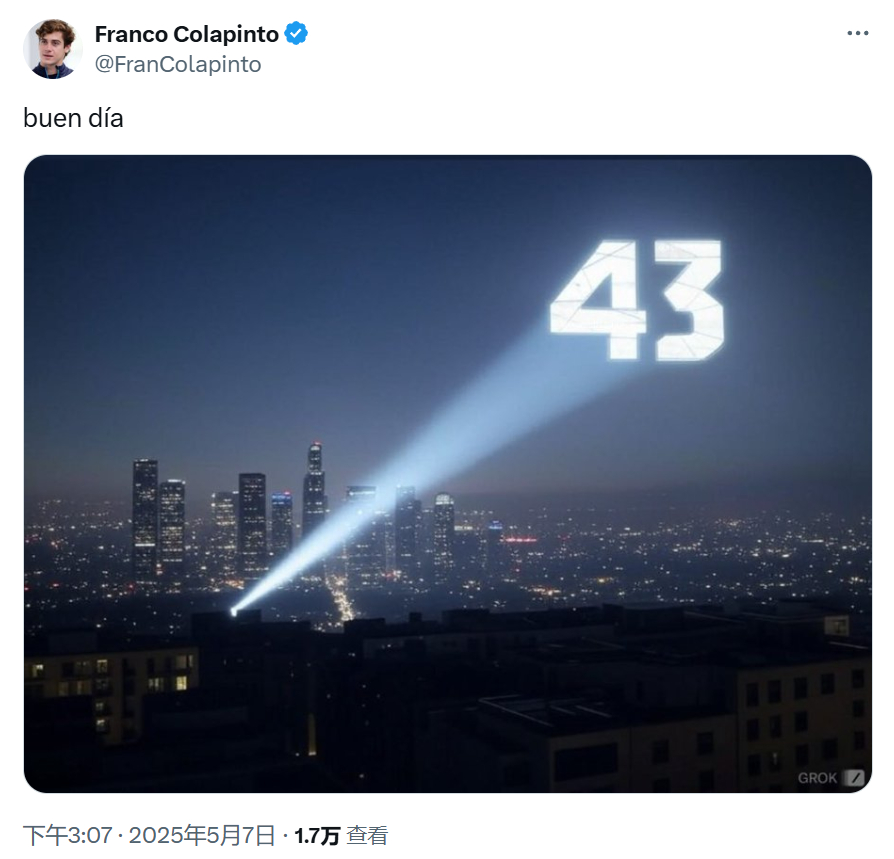Click the dark night sky area of the image

point(285,285)
